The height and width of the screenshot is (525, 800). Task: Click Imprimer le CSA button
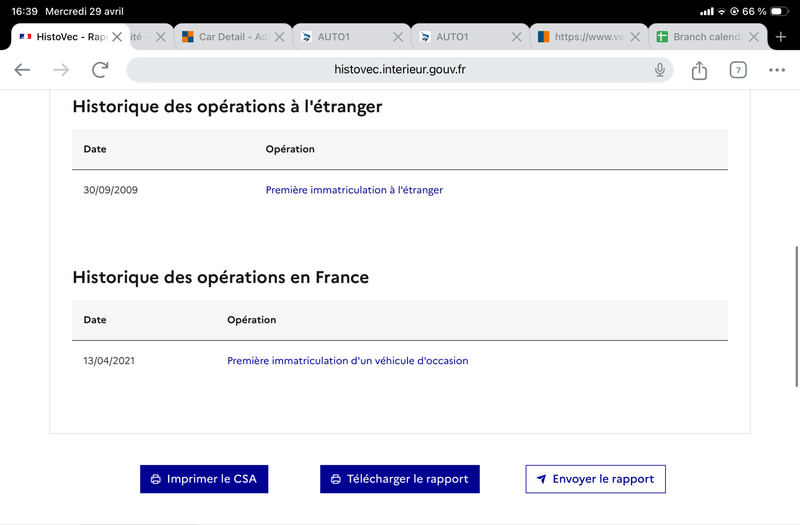[x=204, y=479]
